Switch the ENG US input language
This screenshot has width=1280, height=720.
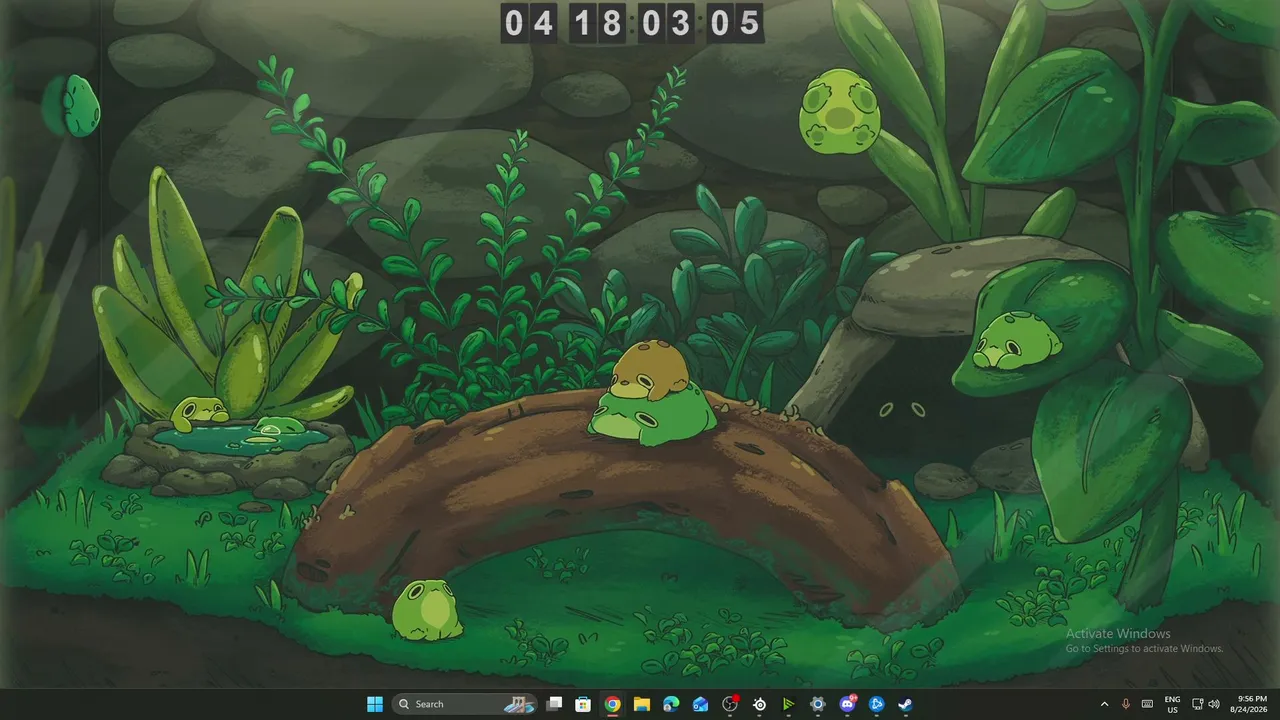pos(1173,704)
